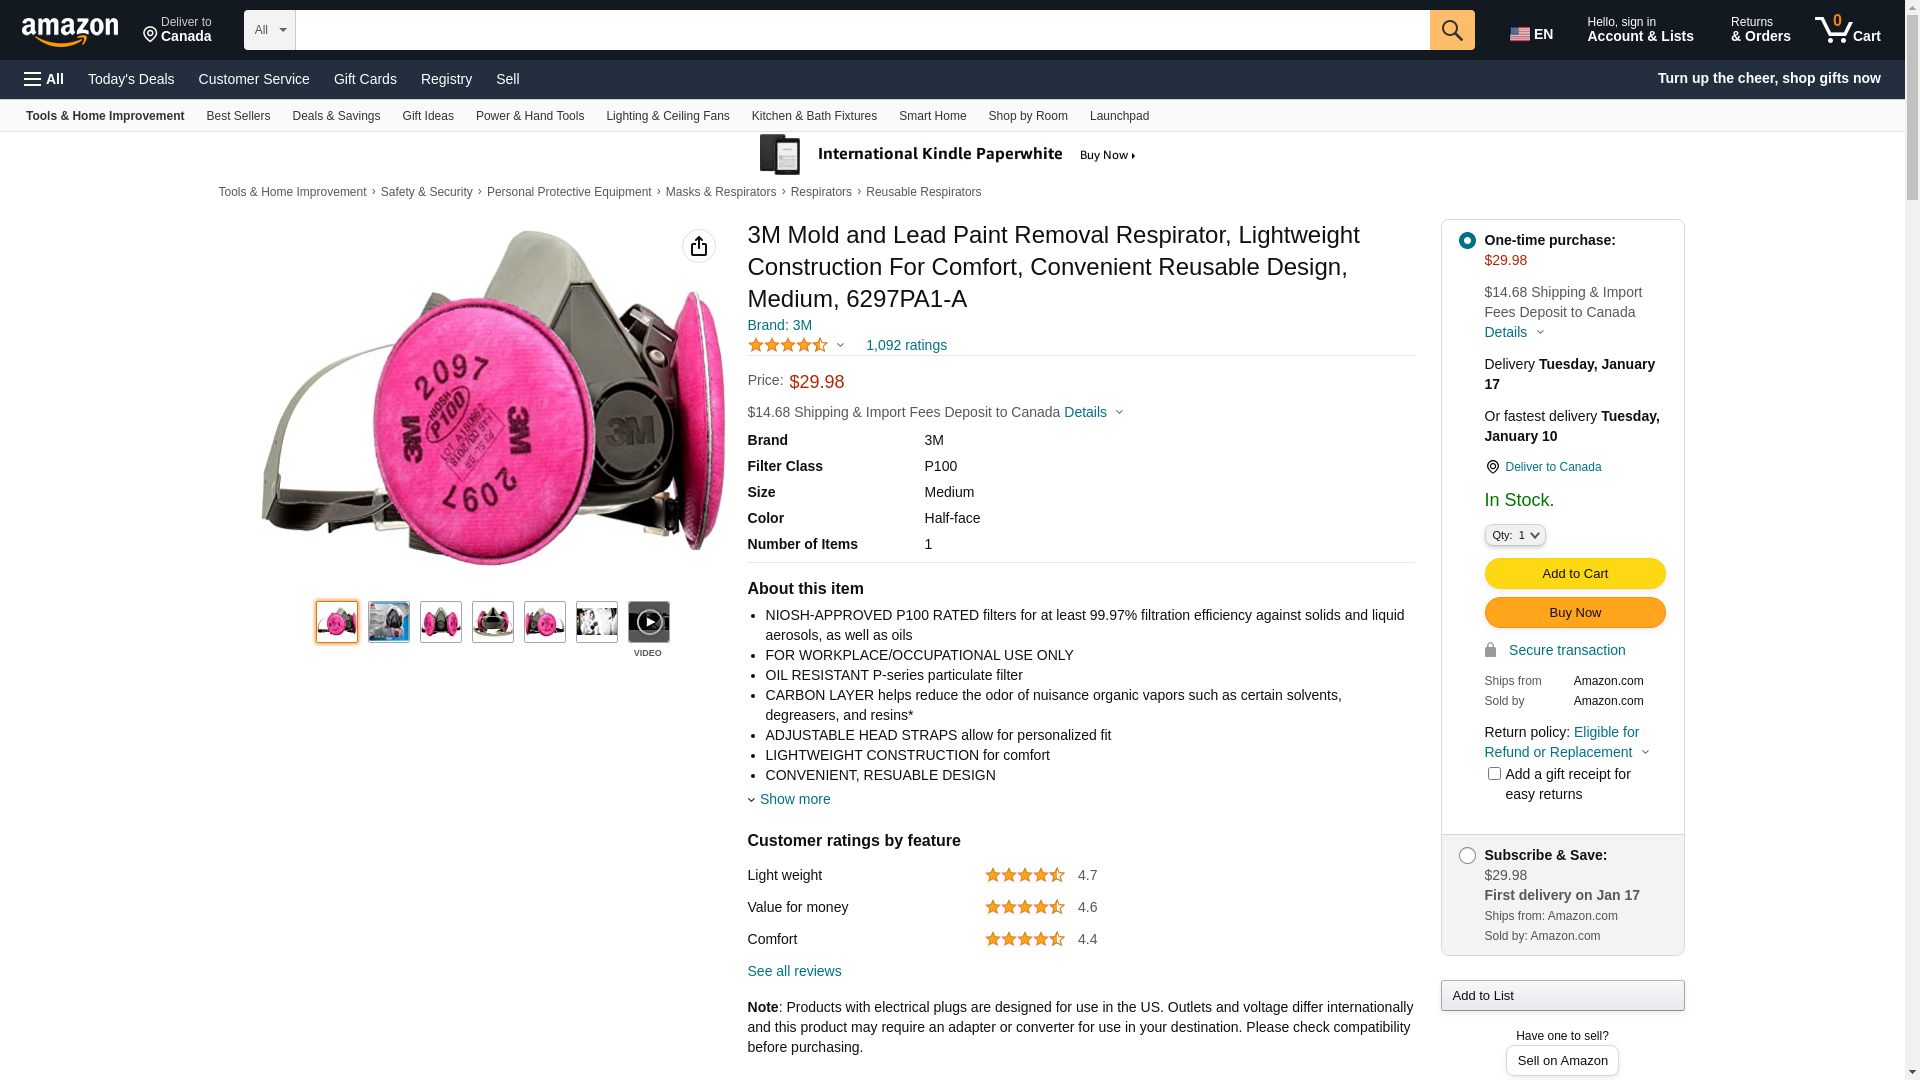This screenshot has height=1080, width=1920.
Task: Select Subscribe & Save option
Action: click(x=1467, y=856)
